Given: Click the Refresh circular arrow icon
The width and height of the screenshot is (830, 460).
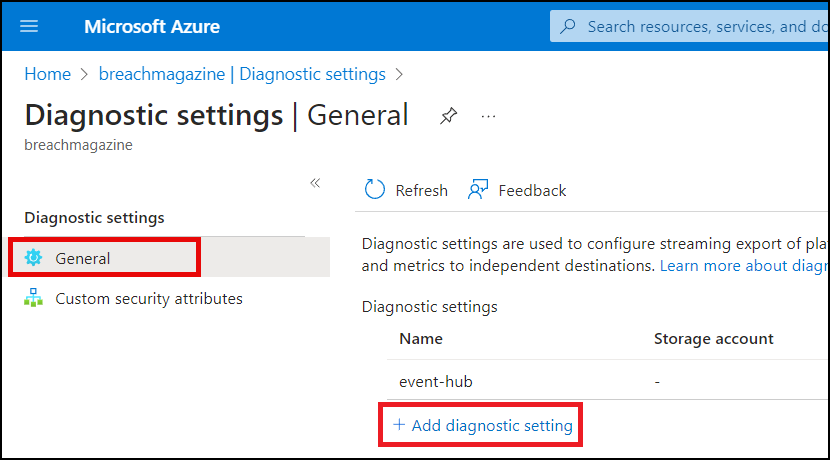Looking at the screenshot, I should 375,190.
